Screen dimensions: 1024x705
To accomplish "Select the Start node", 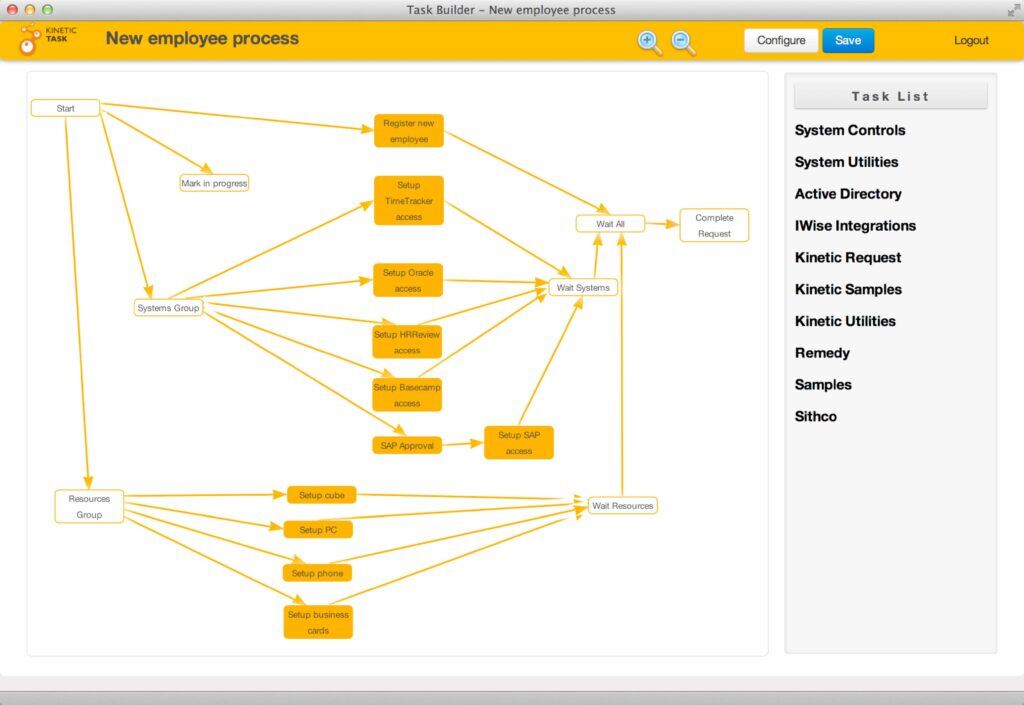I will point(66,108).
